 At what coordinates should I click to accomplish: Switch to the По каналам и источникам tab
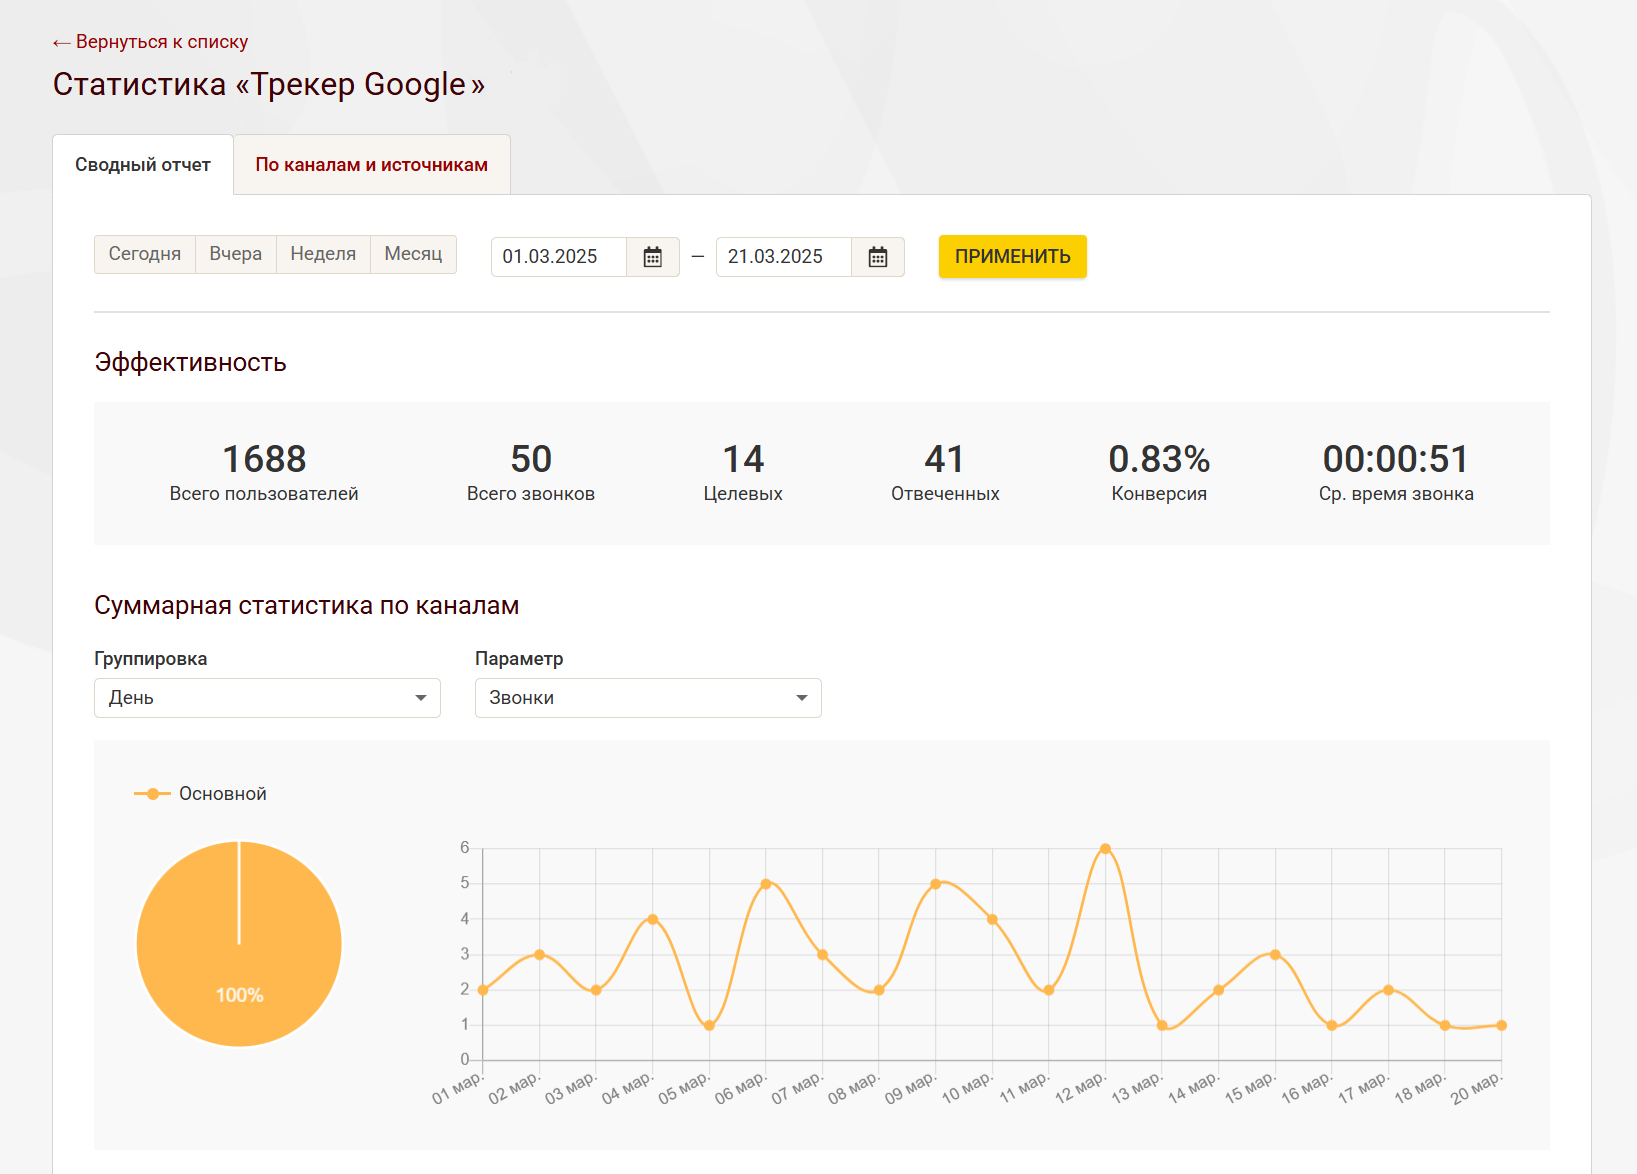371,165
